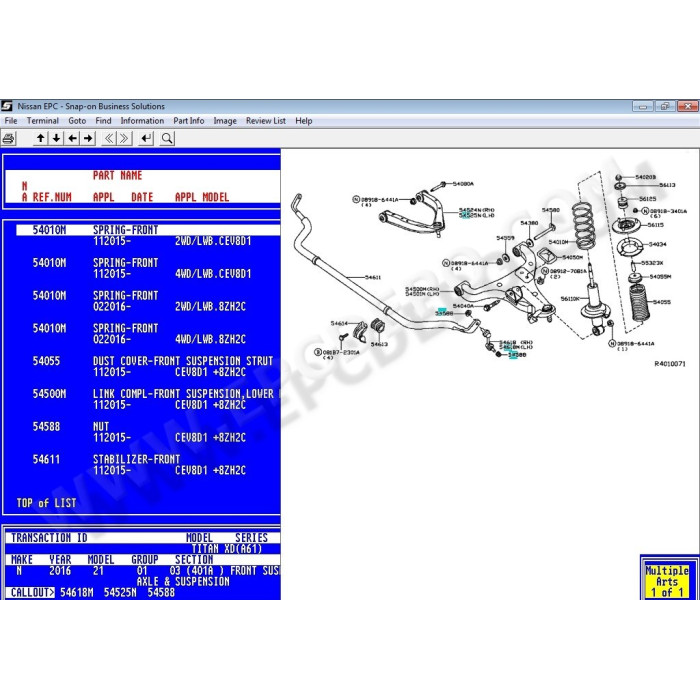Click the TITAN XD(A61) model text

click(x=227, y=549)
